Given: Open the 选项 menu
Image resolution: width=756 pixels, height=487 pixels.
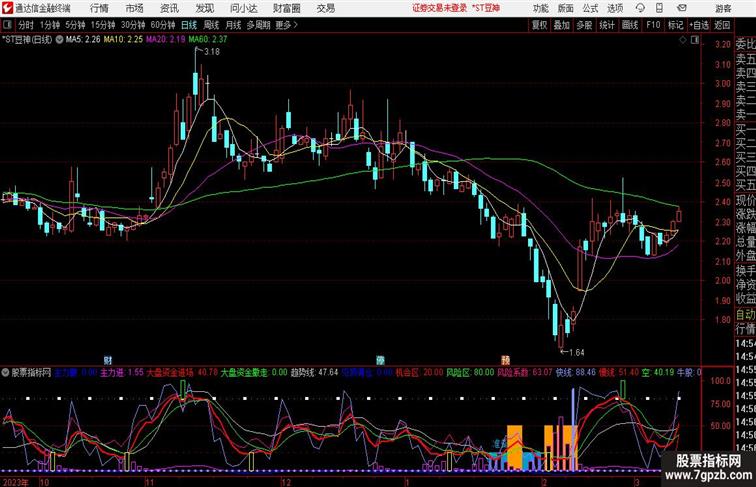Looking at the screenshot, I should [615, 8].
